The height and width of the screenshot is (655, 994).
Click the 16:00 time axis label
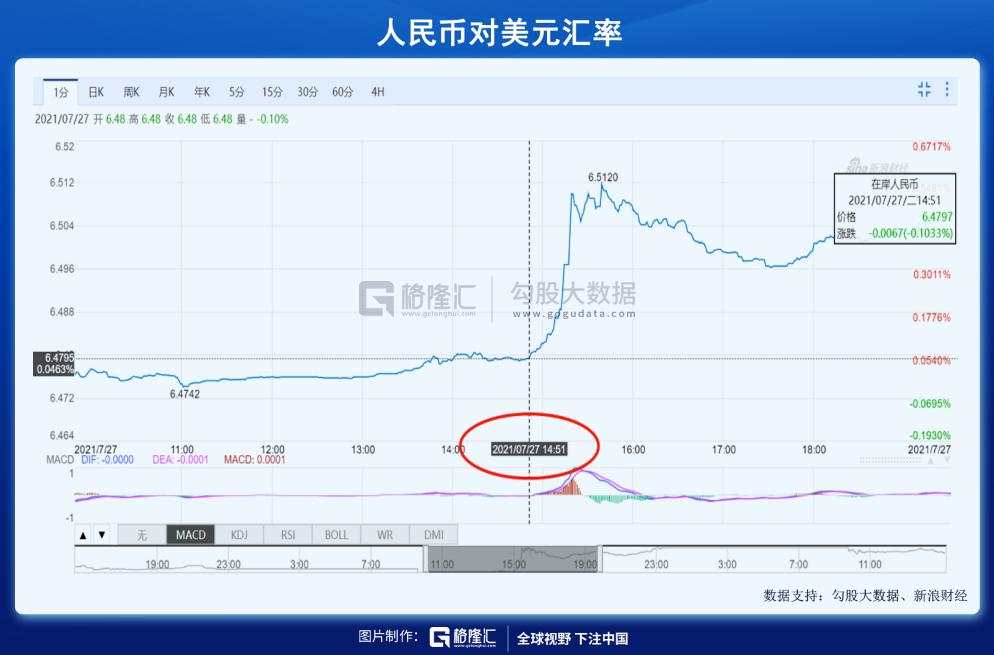pos(633,450)
